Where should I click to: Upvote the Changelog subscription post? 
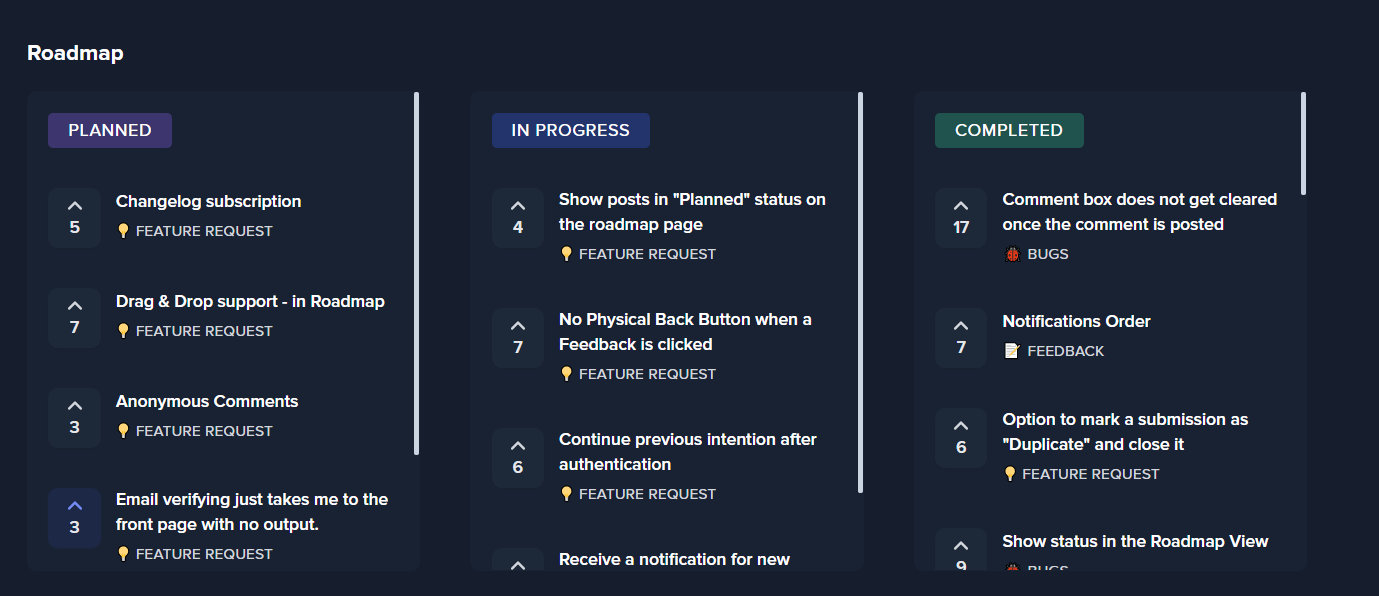74,217
